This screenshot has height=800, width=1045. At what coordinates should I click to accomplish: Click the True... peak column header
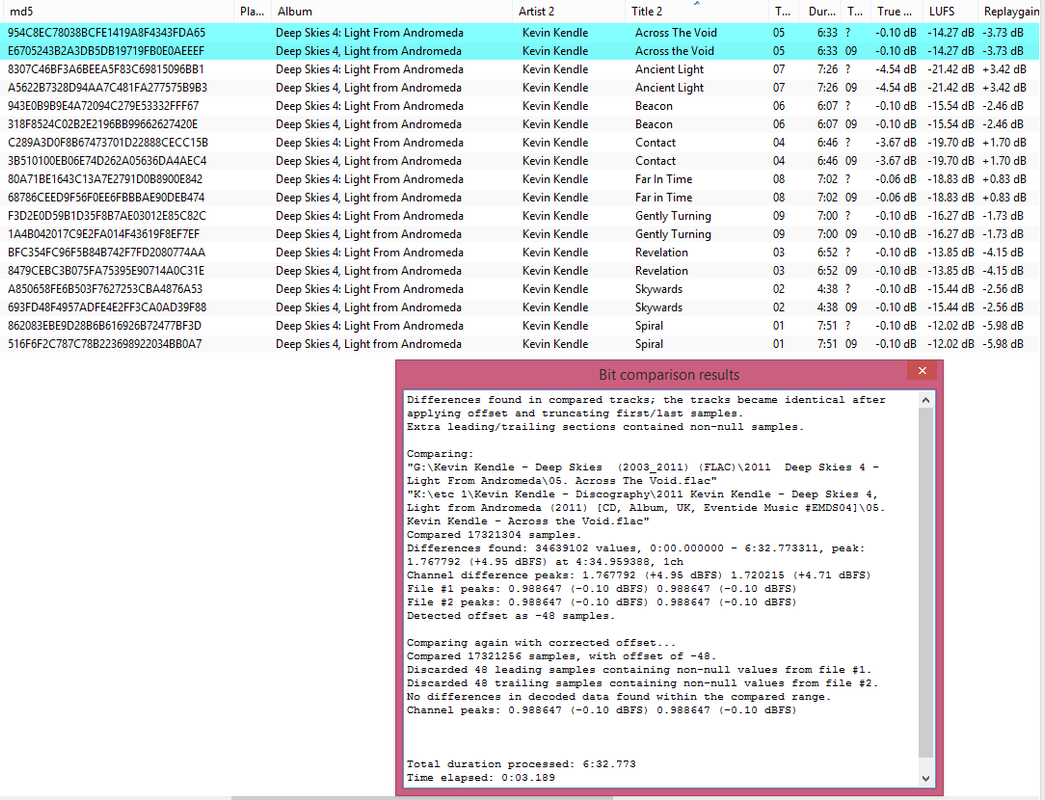(898, 11)
